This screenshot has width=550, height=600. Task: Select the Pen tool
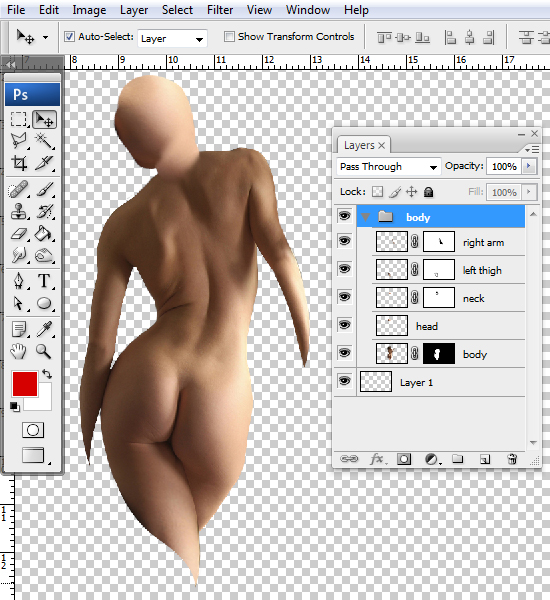pos(19,282)
